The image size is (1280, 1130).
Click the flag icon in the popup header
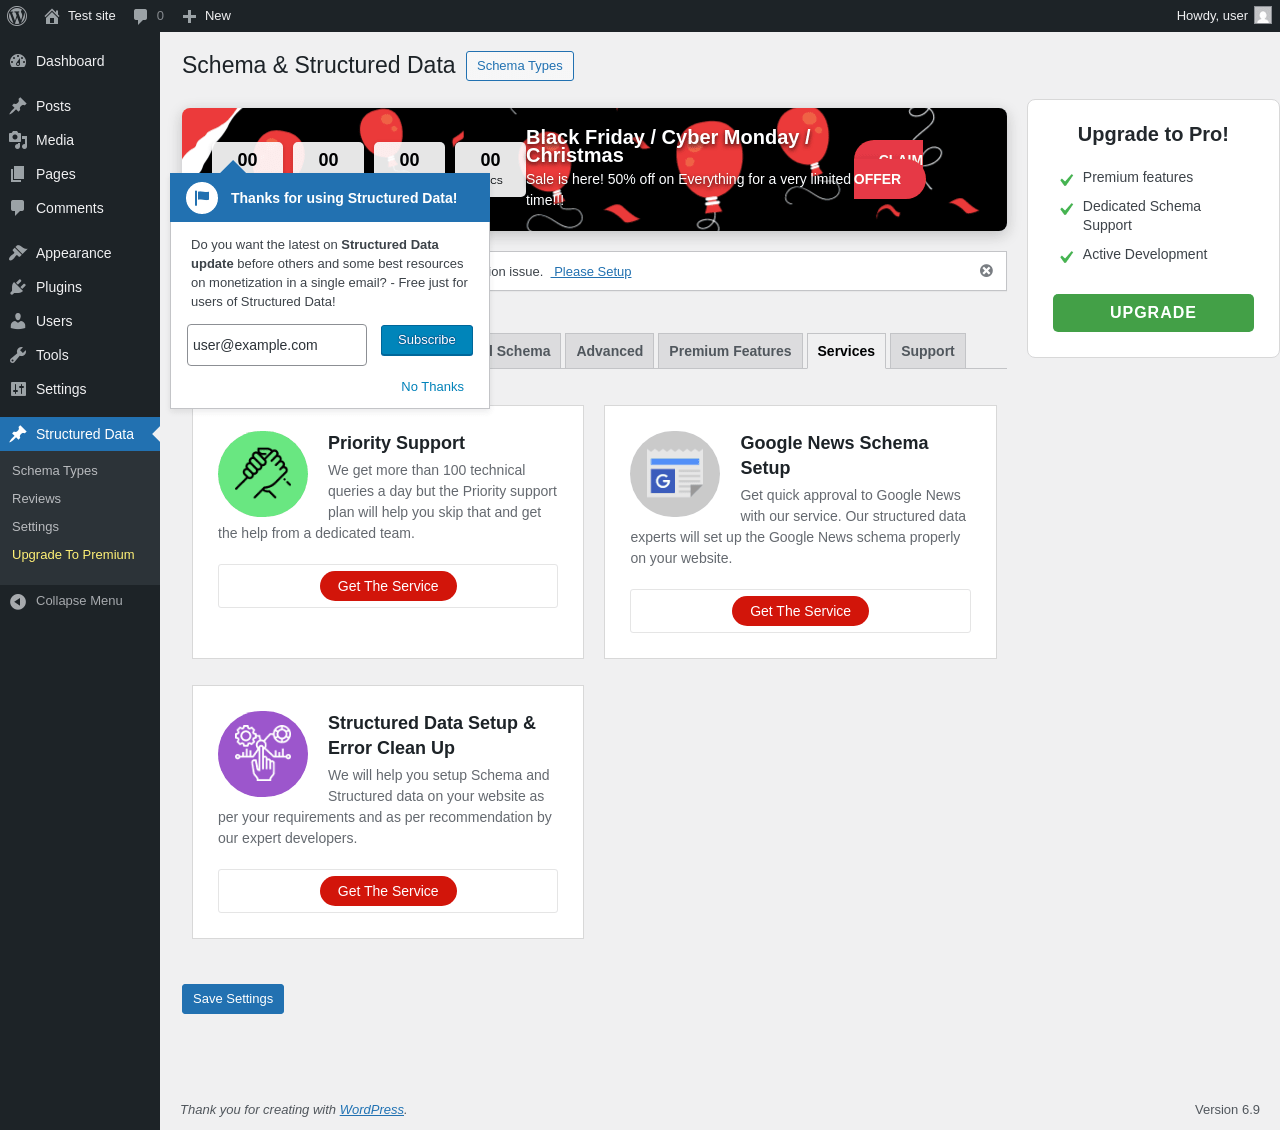click(202, 198)
